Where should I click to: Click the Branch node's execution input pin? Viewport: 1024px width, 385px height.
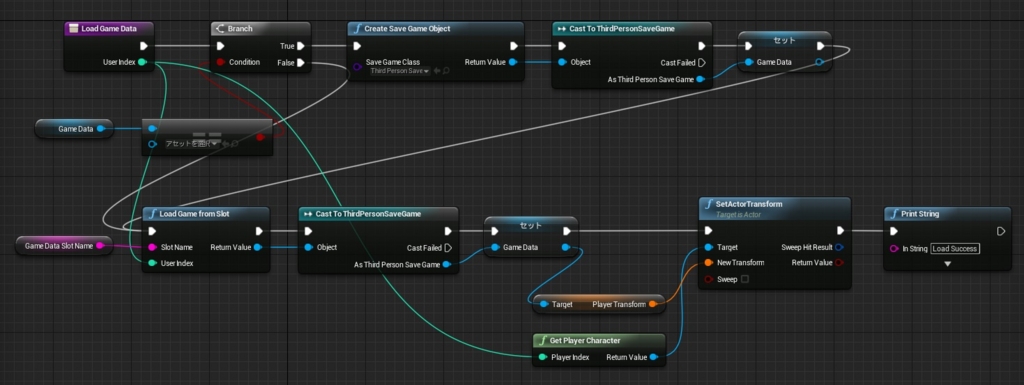pos(221,46)
